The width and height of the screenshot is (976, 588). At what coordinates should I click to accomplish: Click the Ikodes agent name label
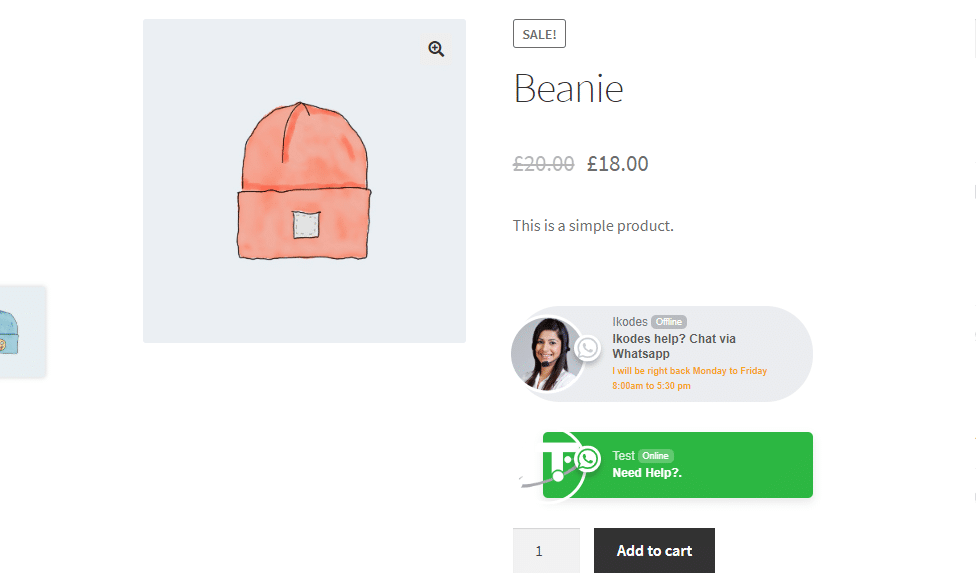coord(629,322)
